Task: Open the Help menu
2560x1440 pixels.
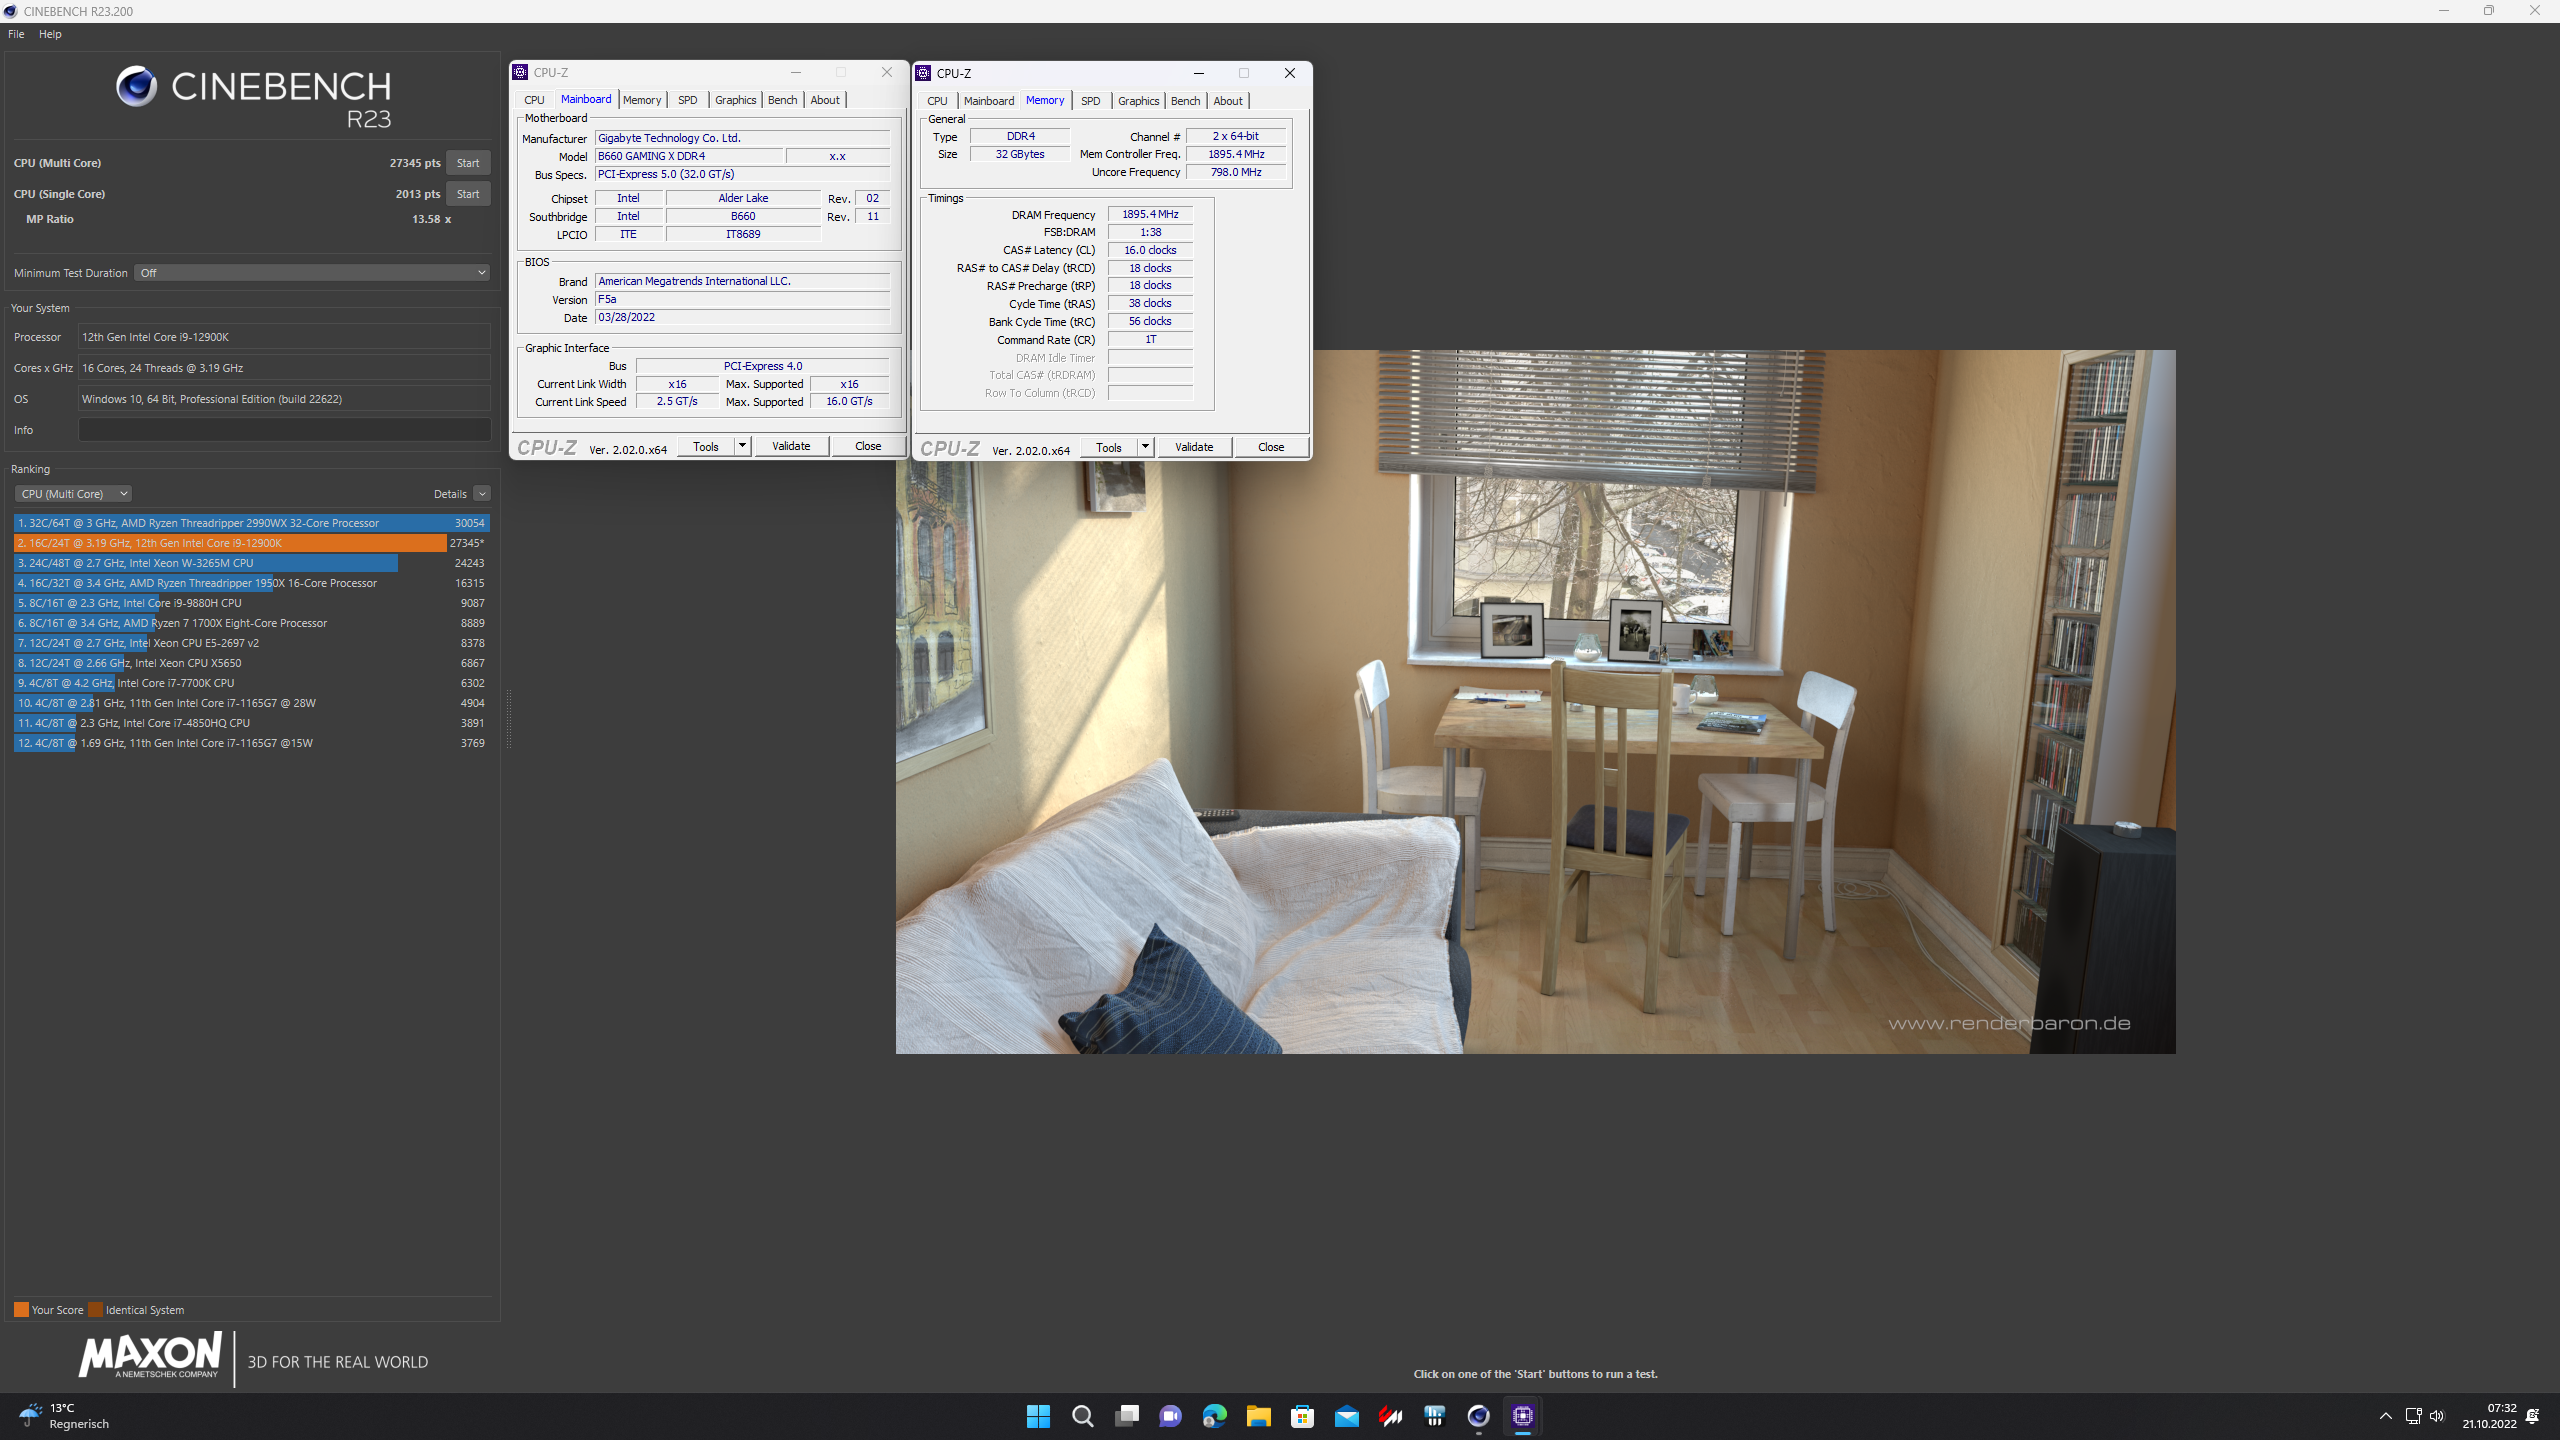Action: (x=50, y=34)
